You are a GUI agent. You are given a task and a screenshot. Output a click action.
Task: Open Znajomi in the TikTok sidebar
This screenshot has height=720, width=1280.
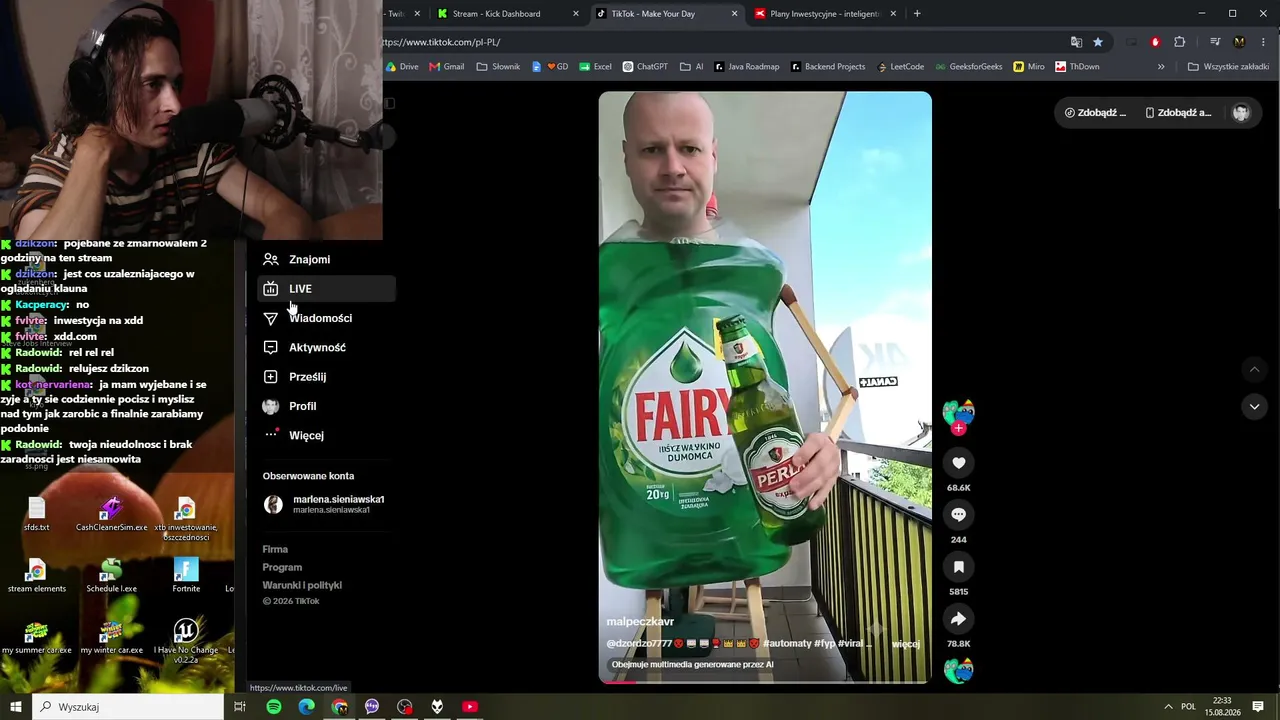click(326, 260)
